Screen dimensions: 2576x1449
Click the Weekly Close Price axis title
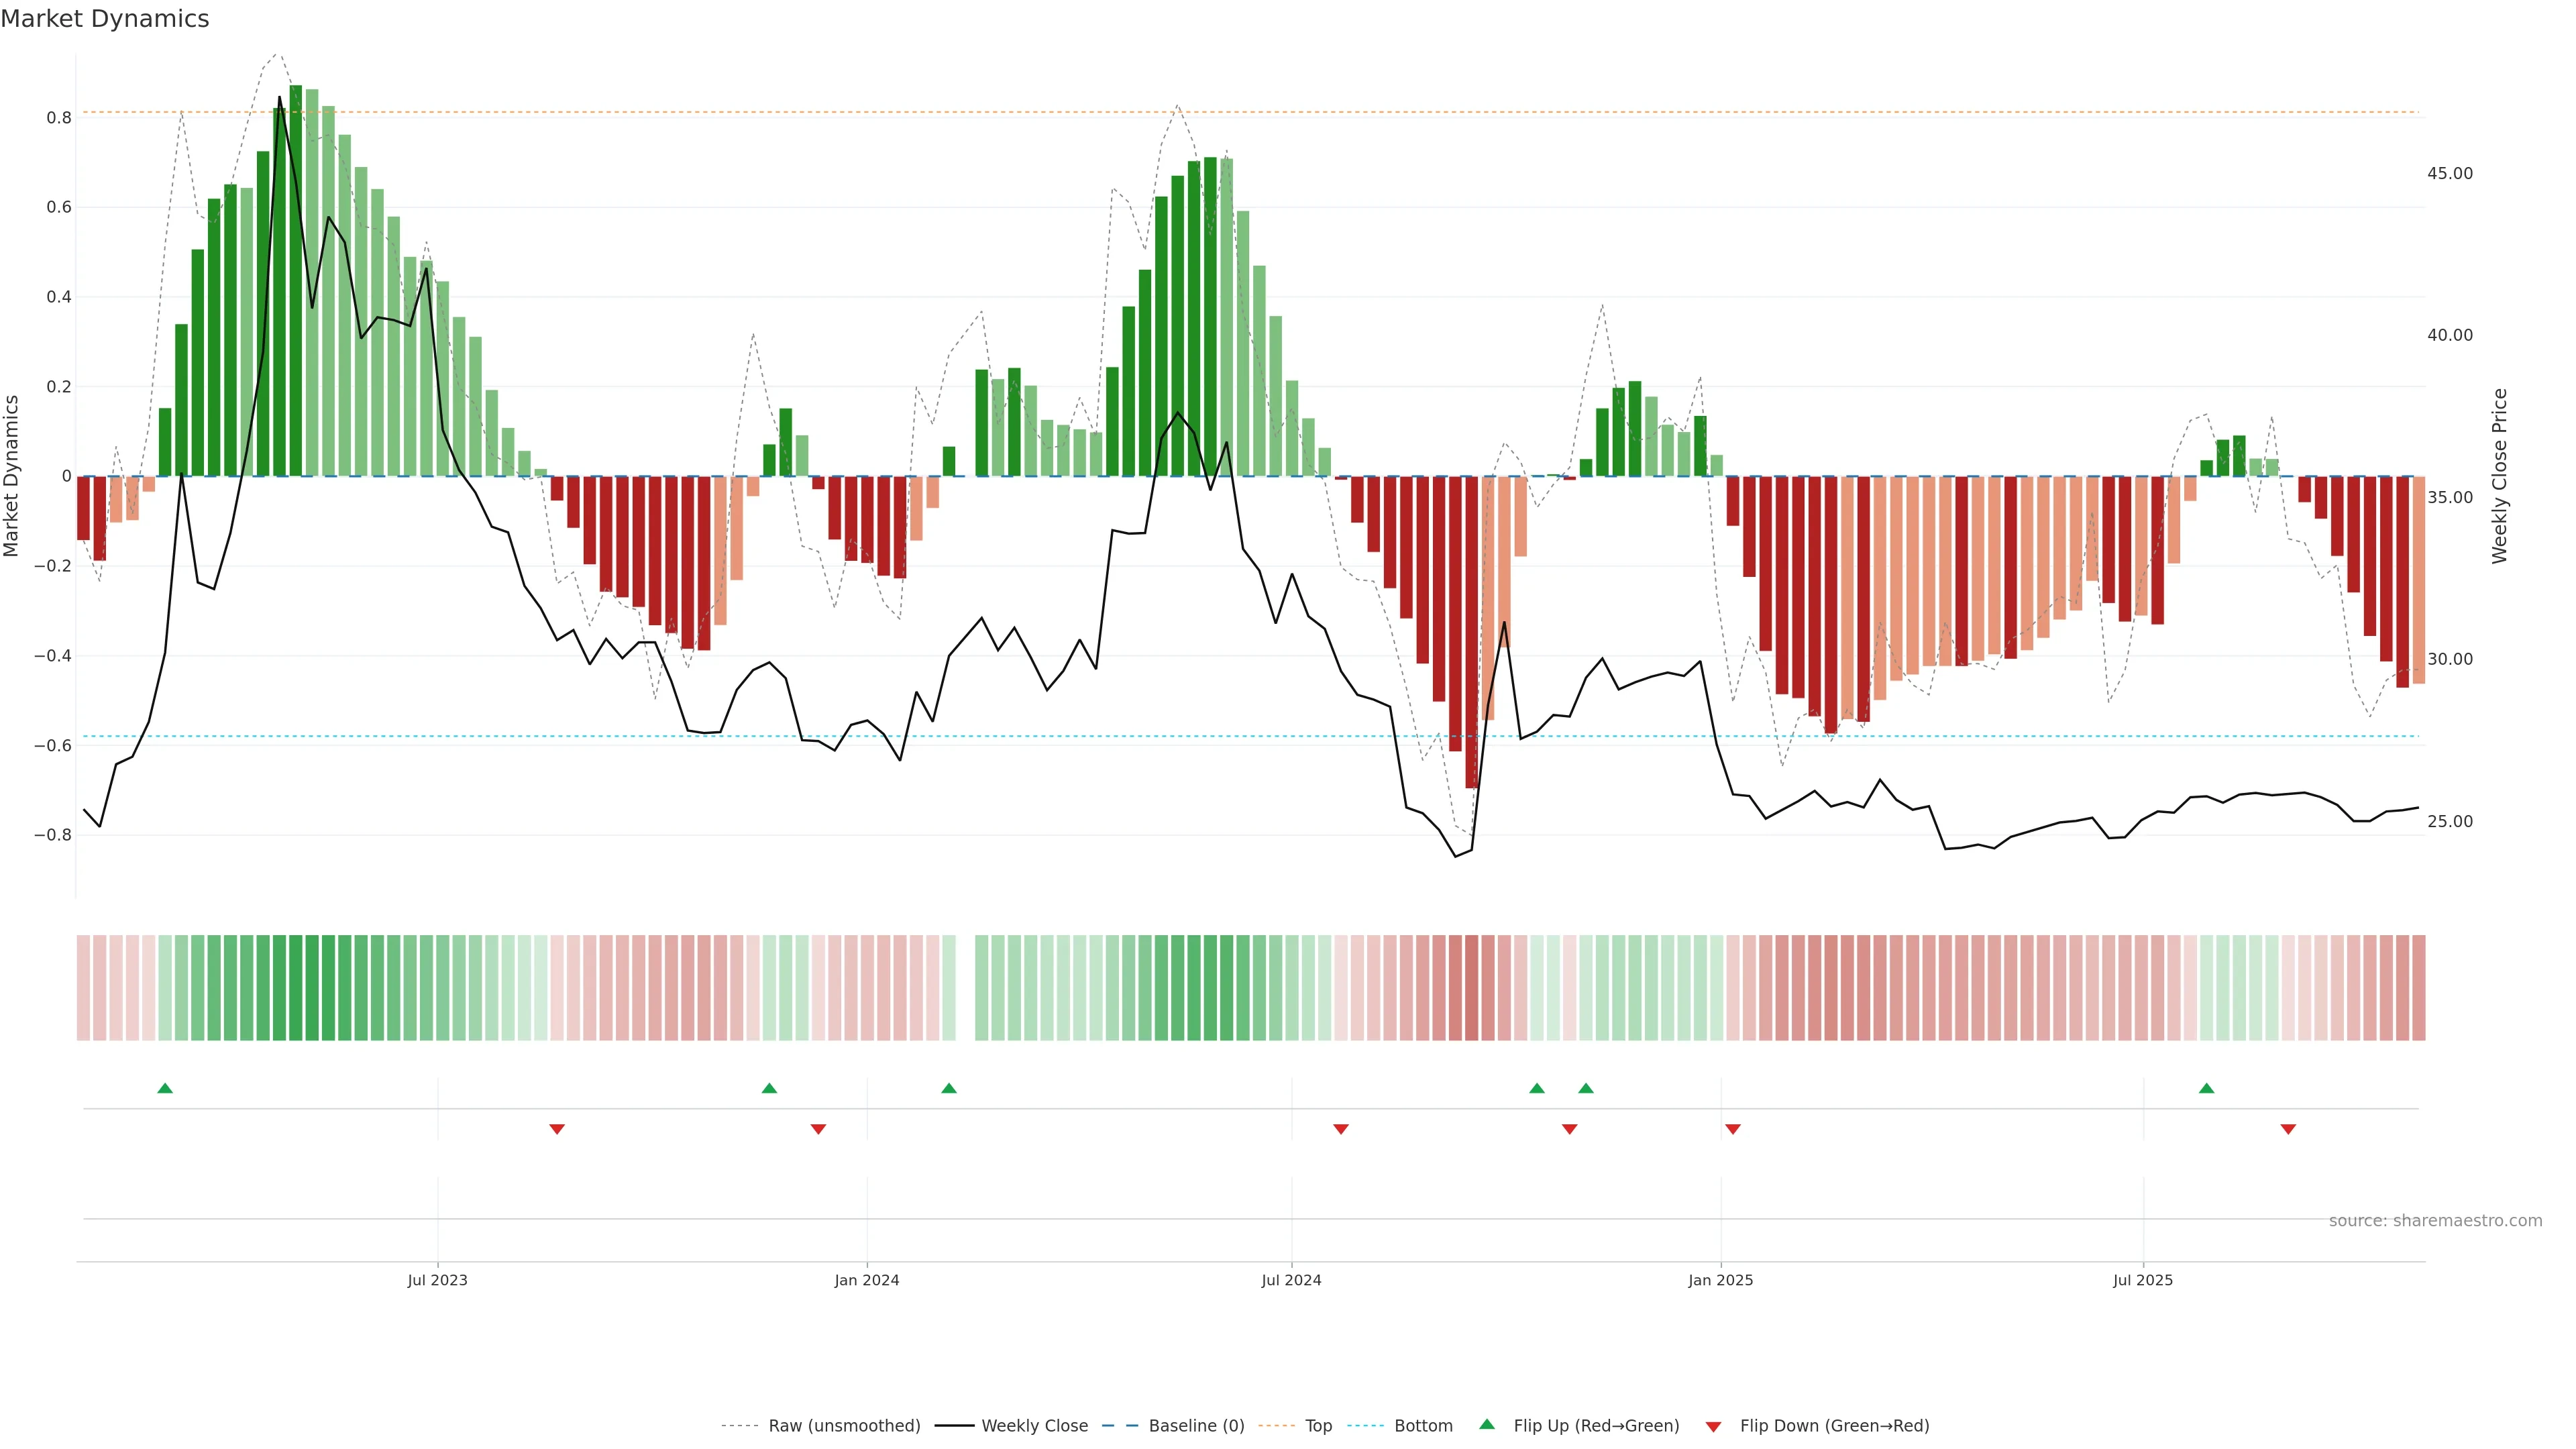point(2500,476)
